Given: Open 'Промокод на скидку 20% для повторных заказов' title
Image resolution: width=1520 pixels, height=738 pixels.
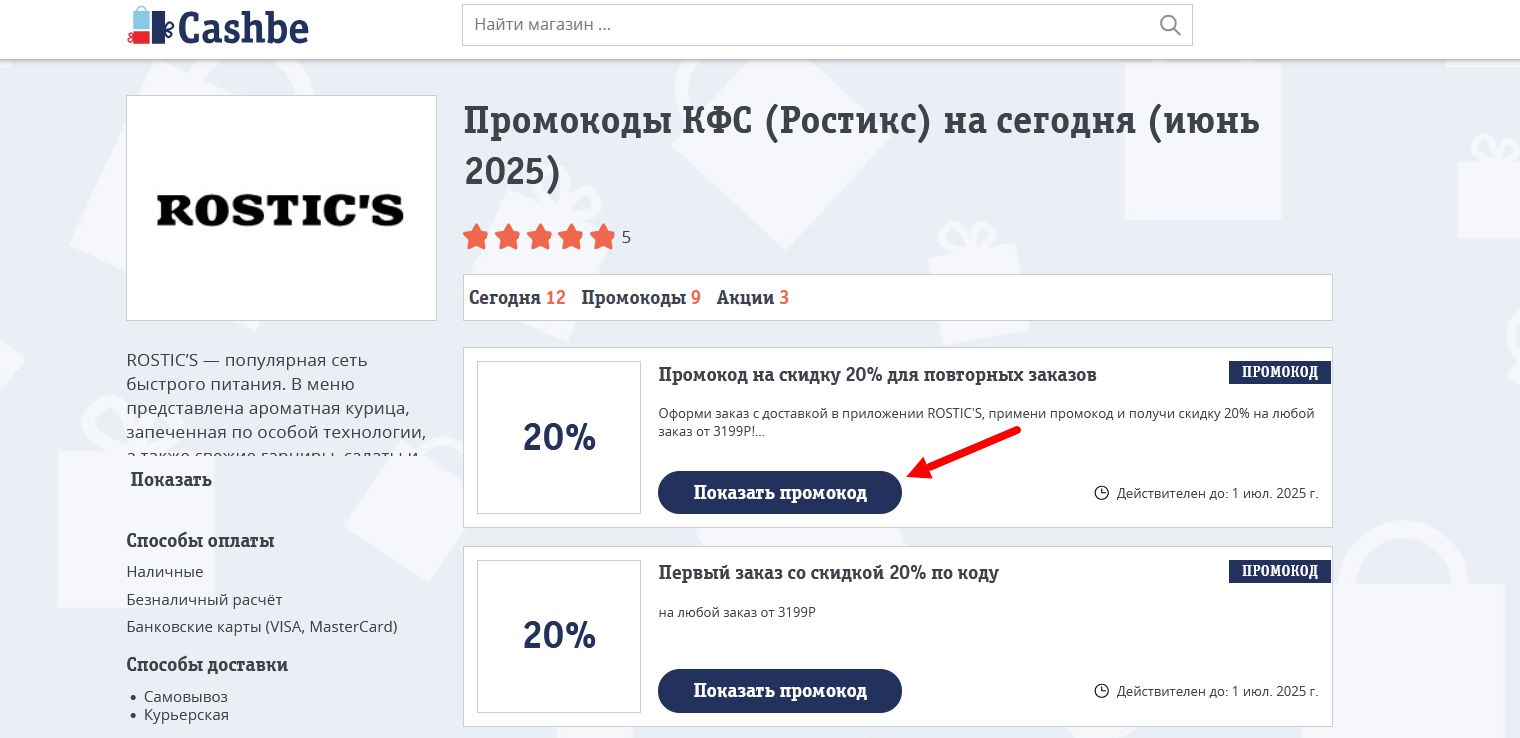Looking at the screenshot, I should click(878, 375).
